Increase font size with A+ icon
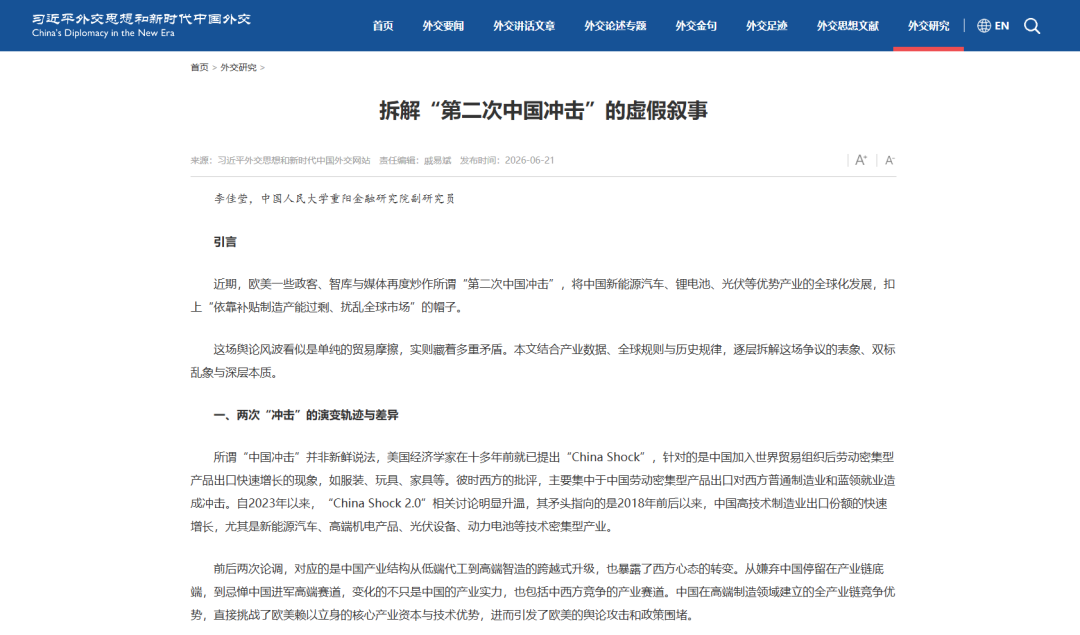1080x635 pixels. (861, 160)
